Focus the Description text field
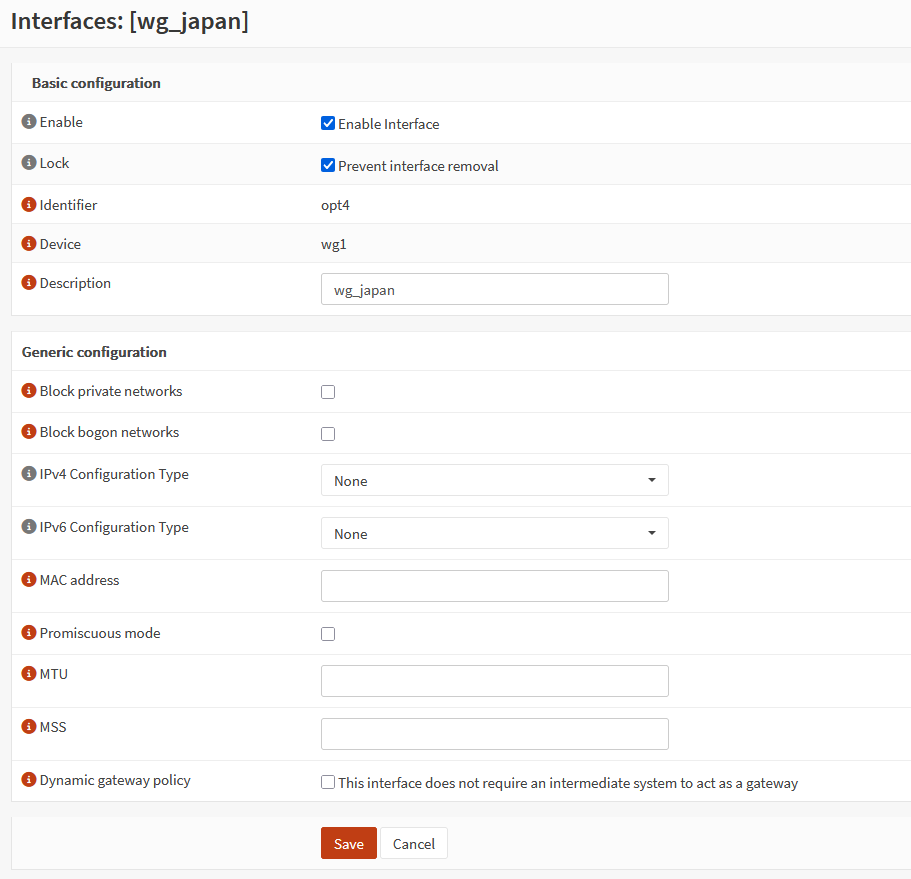Image resolution: width=911 pixels, height=879 pixels. click(494, 290)
